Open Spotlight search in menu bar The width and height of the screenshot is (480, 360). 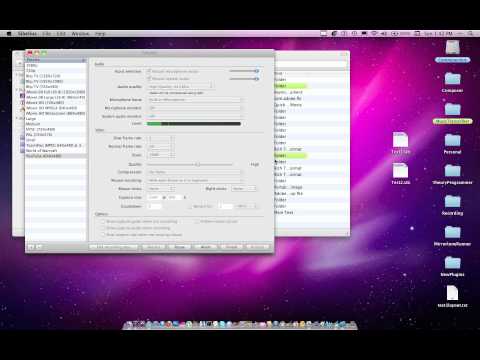click(x=470, y=34)
